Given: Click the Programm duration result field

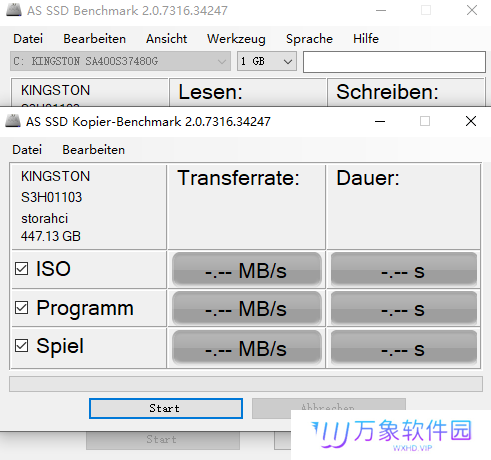Looking at the screenshot, I should click(x=404, y=308).
